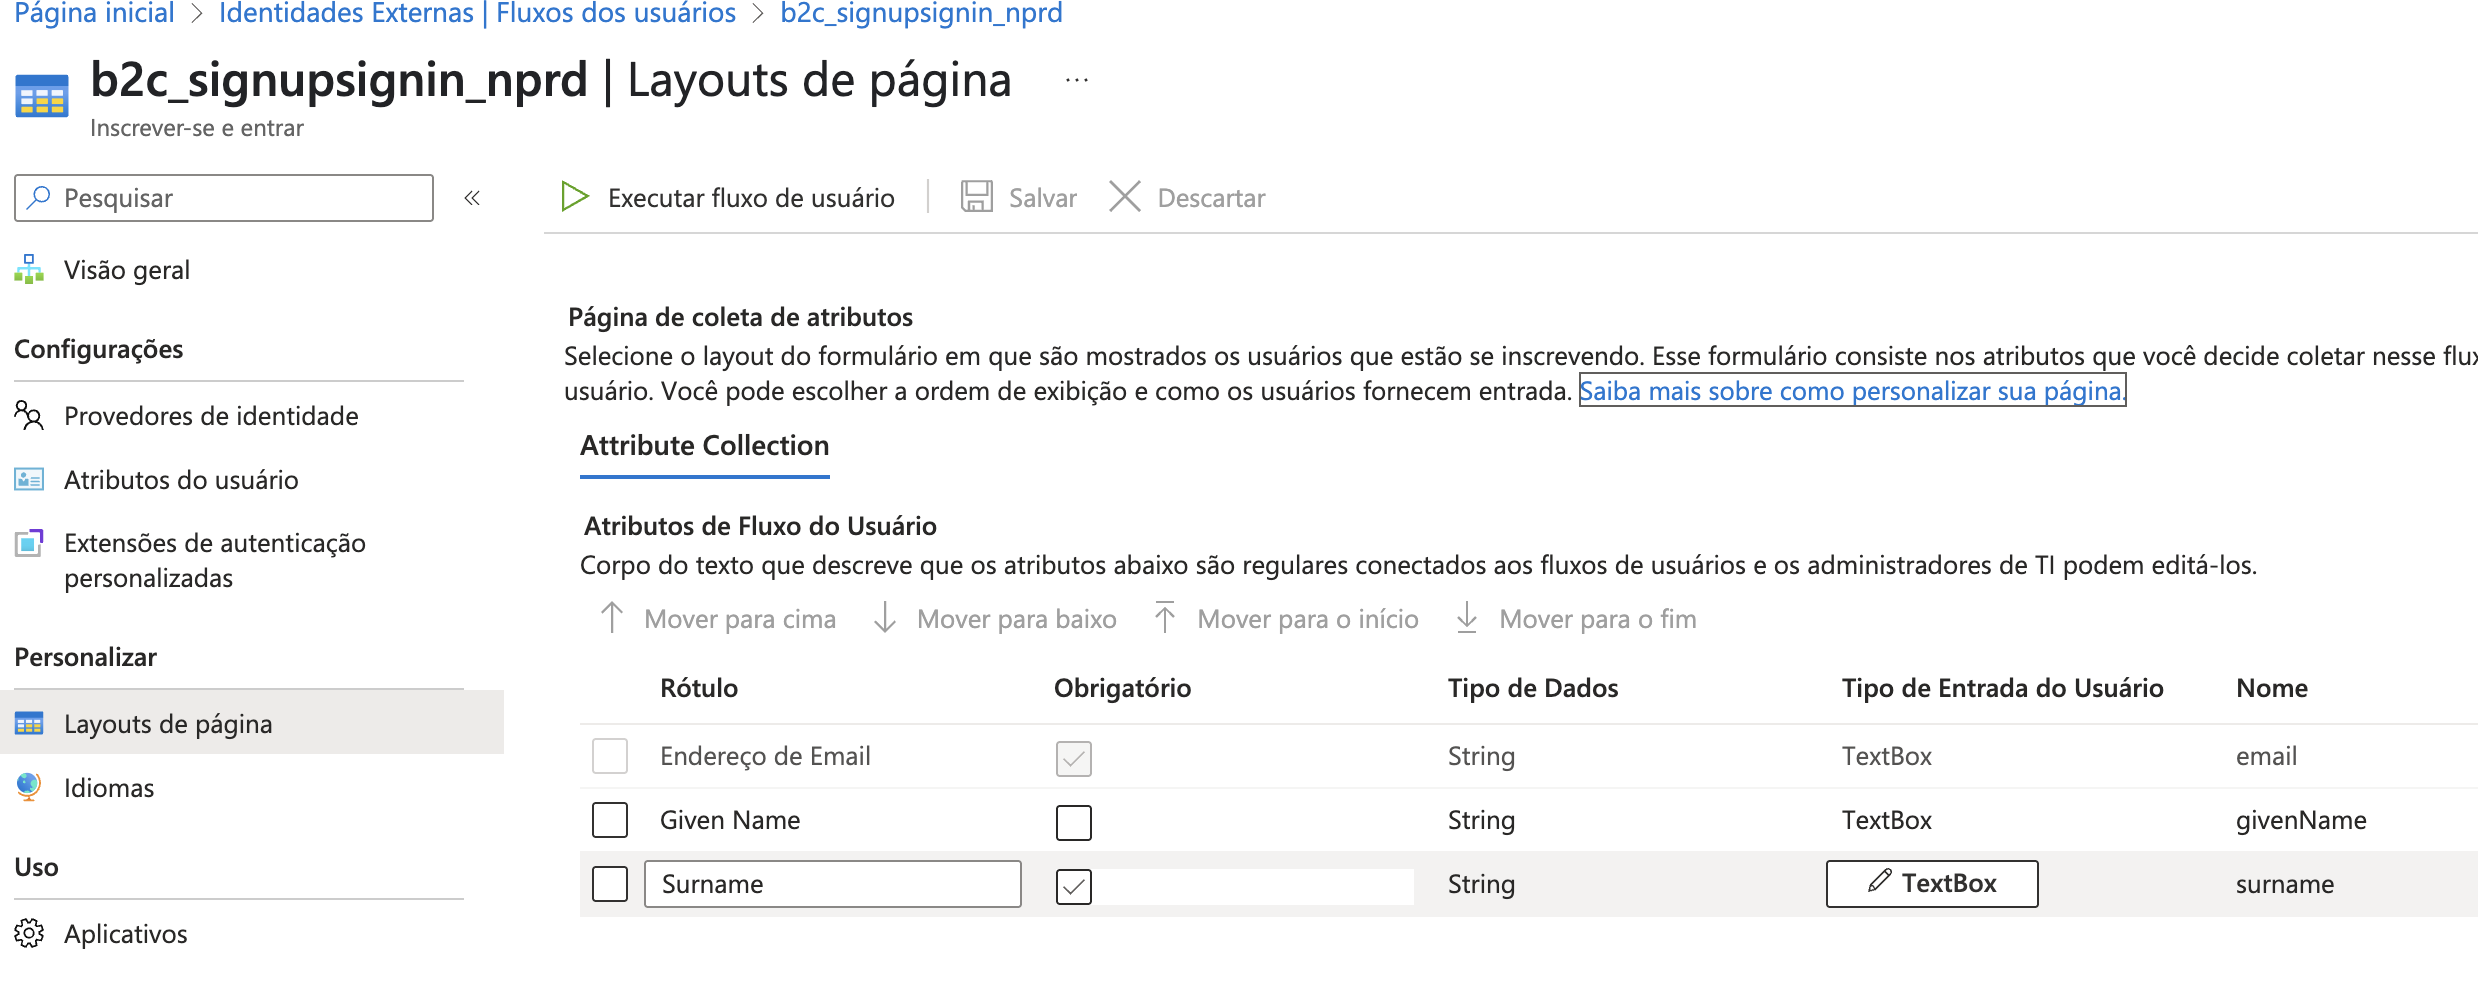Open Aplicativos in sidebar
2478x1002 pixels.
(x=126, y=934)
